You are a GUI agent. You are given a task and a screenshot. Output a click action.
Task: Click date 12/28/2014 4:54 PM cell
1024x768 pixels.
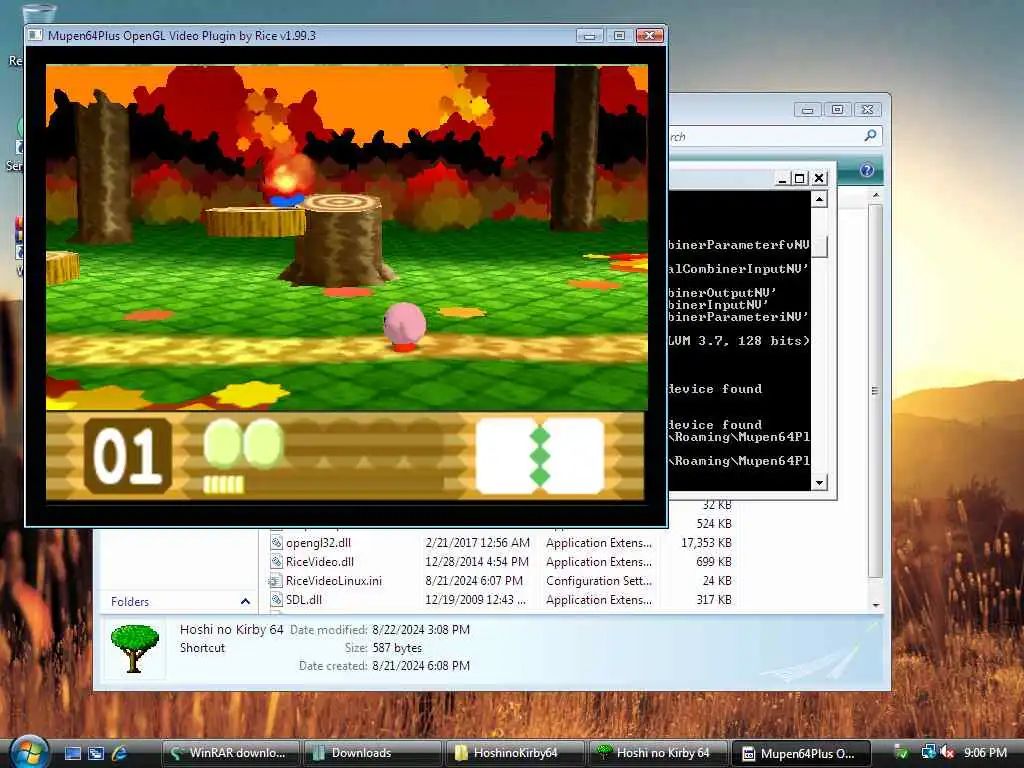tap(477, 562)
